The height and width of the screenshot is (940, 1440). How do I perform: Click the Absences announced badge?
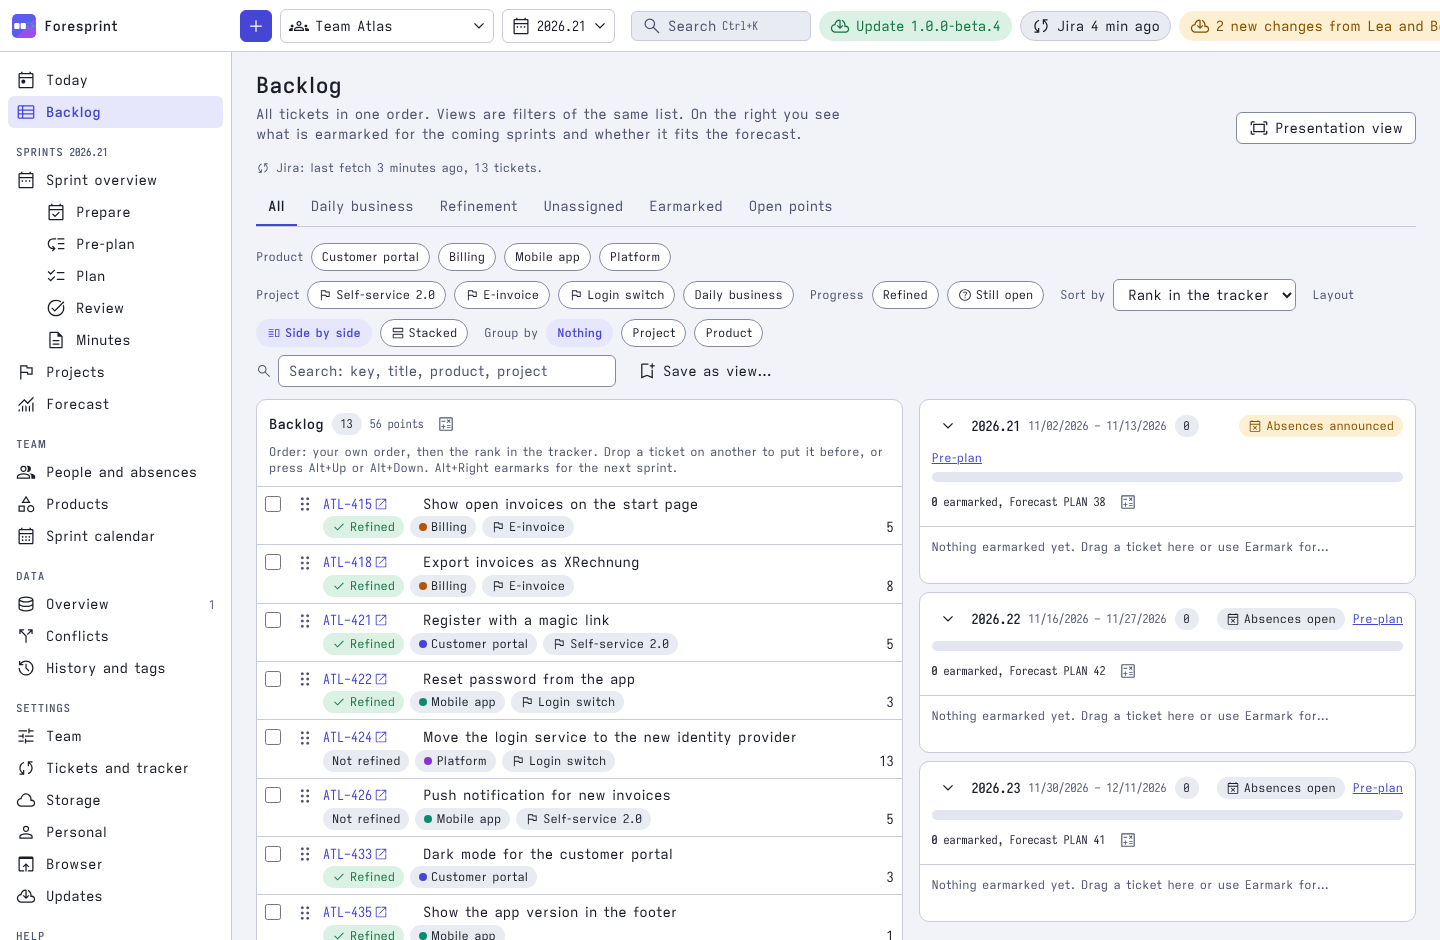1321,426
